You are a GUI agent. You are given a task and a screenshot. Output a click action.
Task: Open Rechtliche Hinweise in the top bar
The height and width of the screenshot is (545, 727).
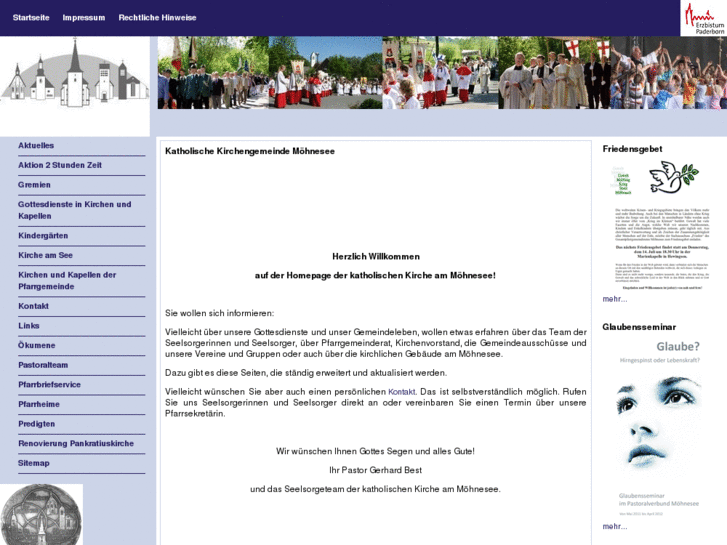(158, 18)
